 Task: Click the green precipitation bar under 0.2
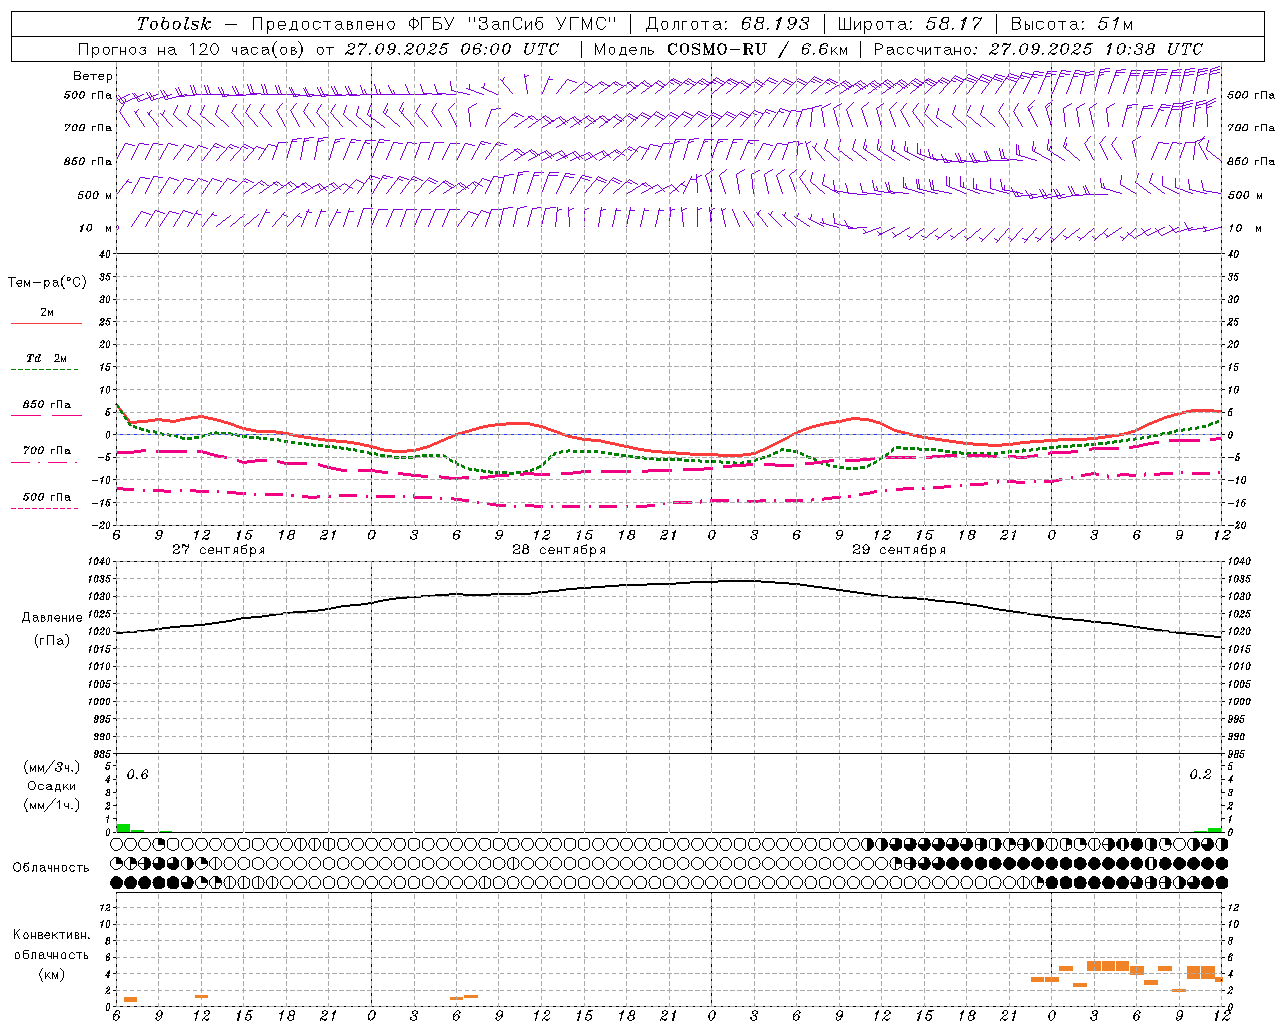point(1214,830)
